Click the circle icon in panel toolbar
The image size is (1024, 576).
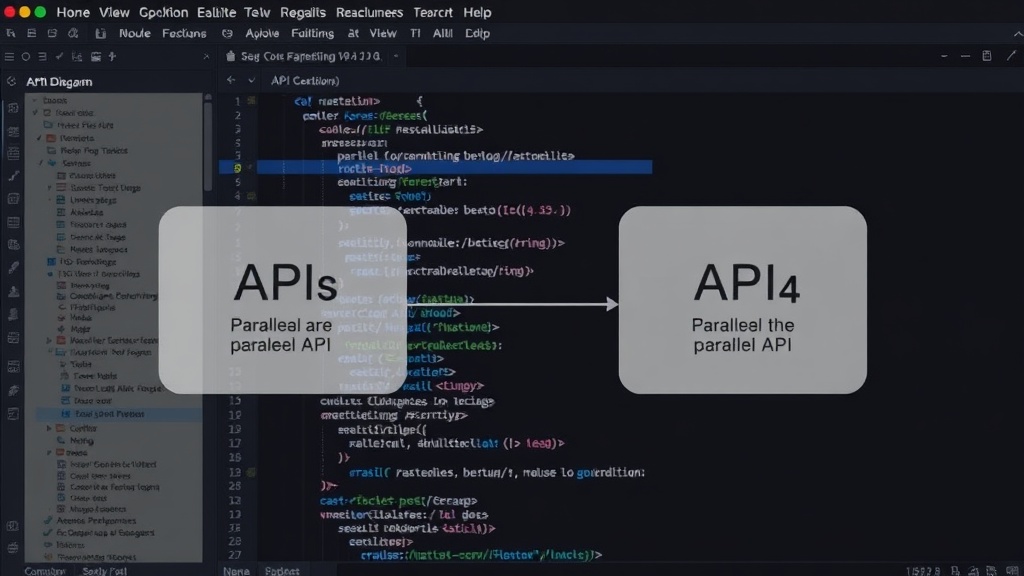(25, 57)
